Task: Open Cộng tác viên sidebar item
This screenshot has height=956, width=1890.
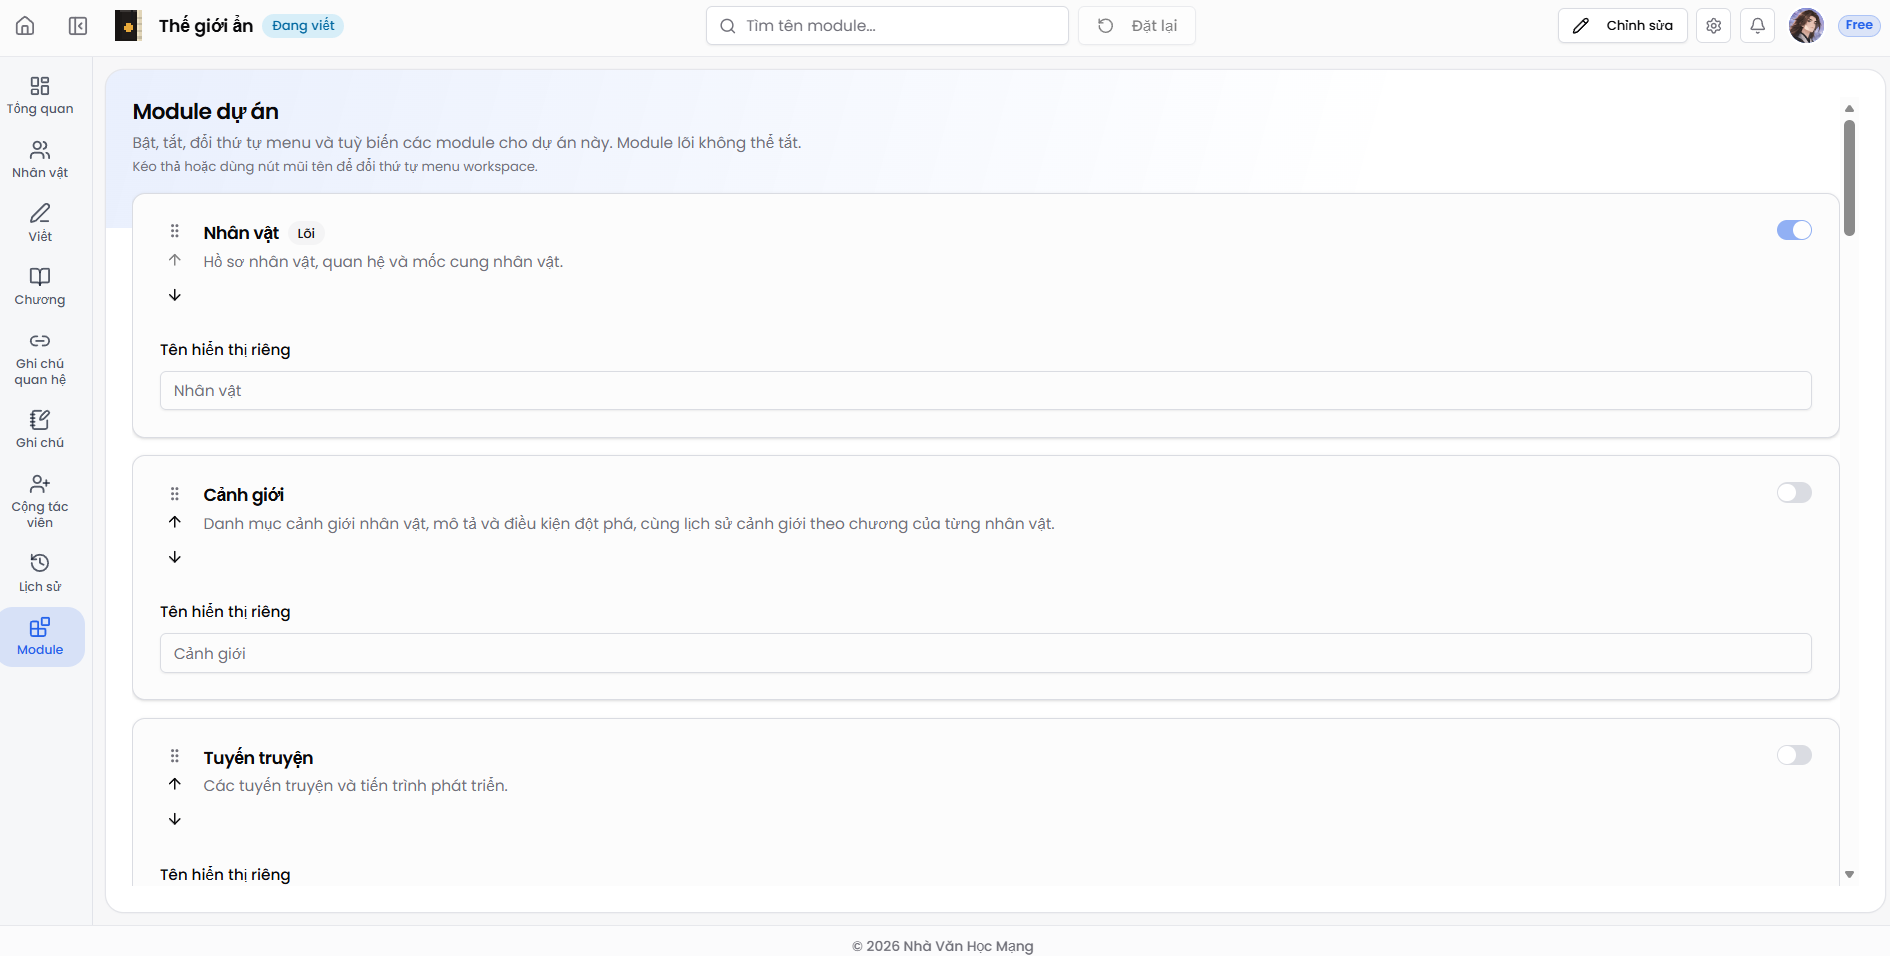Action: pyautogui.click(x=40, y=502)
